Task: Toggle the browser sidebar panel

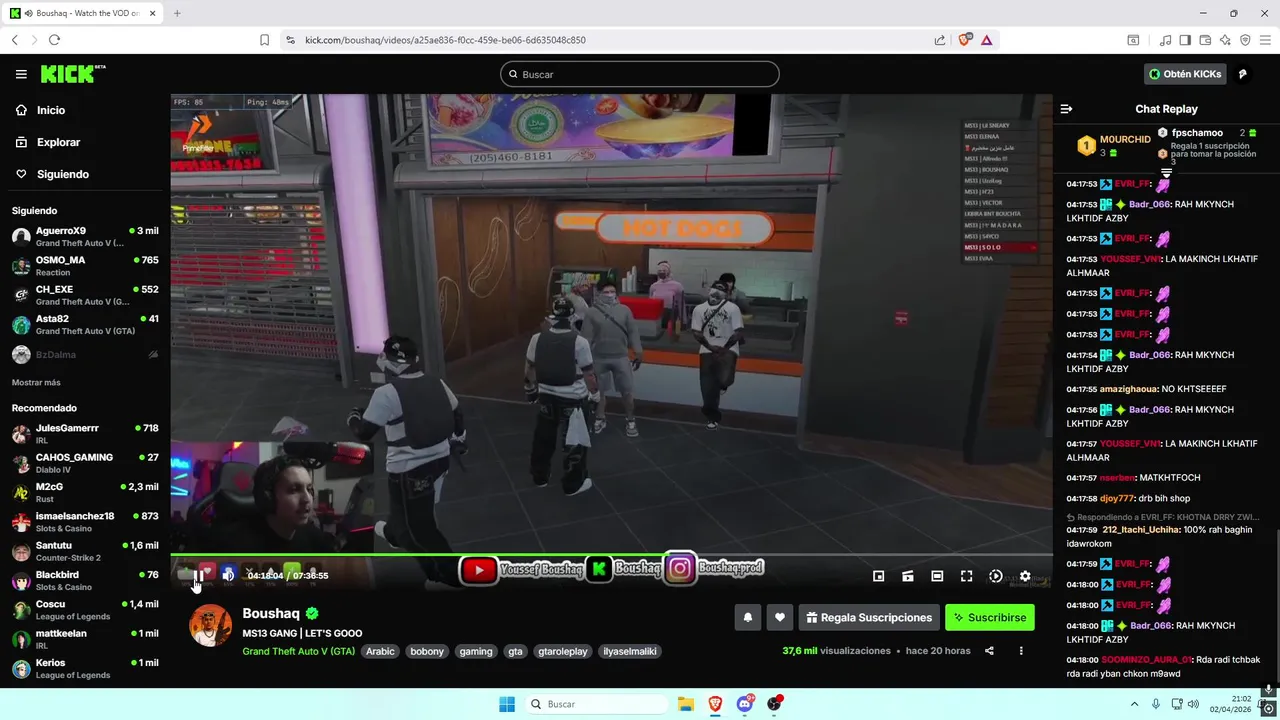Action: tap(1185, 40)
